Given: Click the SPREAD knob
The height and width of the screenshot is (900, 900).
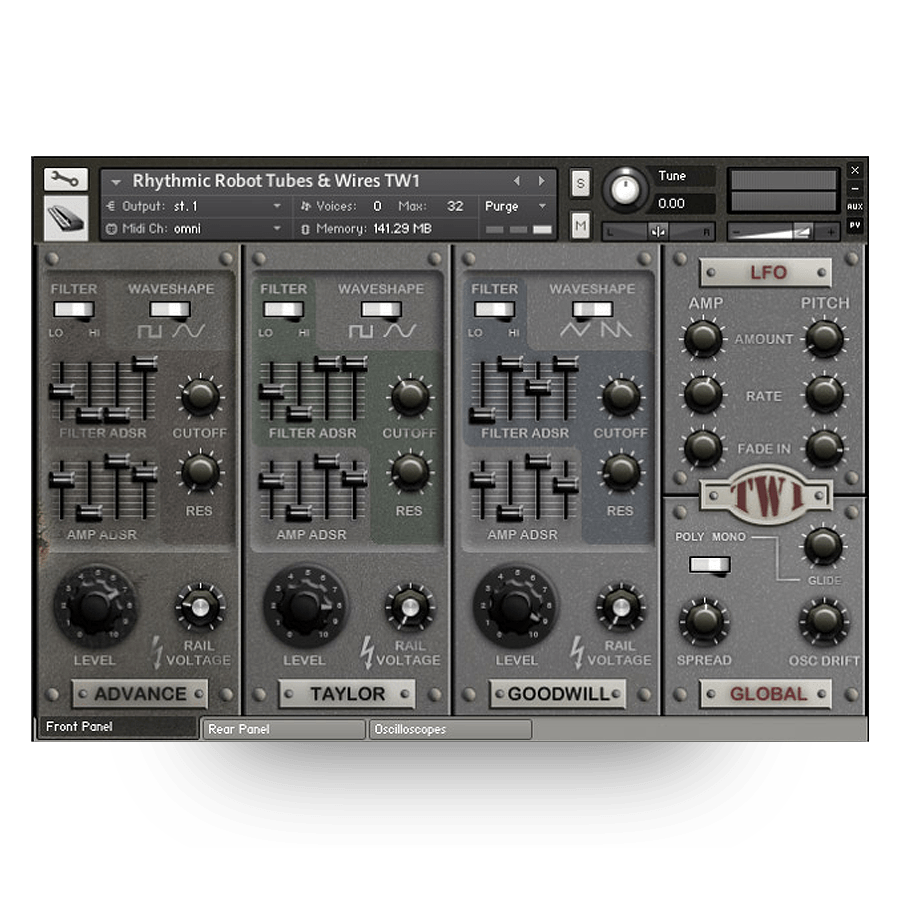Looking at the screenshot, I should pos(704,621).
